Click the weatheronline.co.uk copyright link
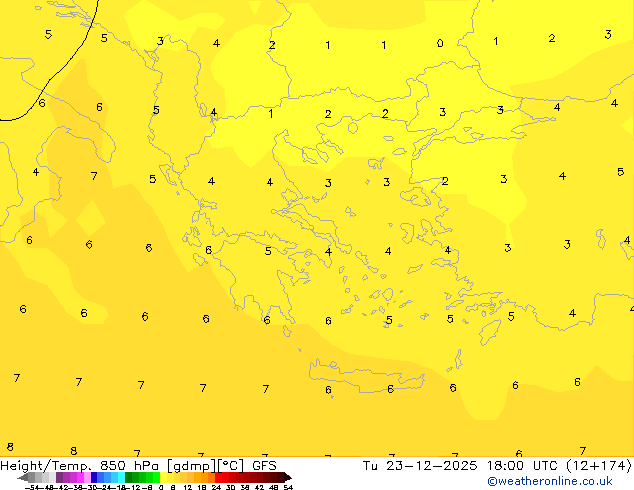 click(x=550, y=481)
